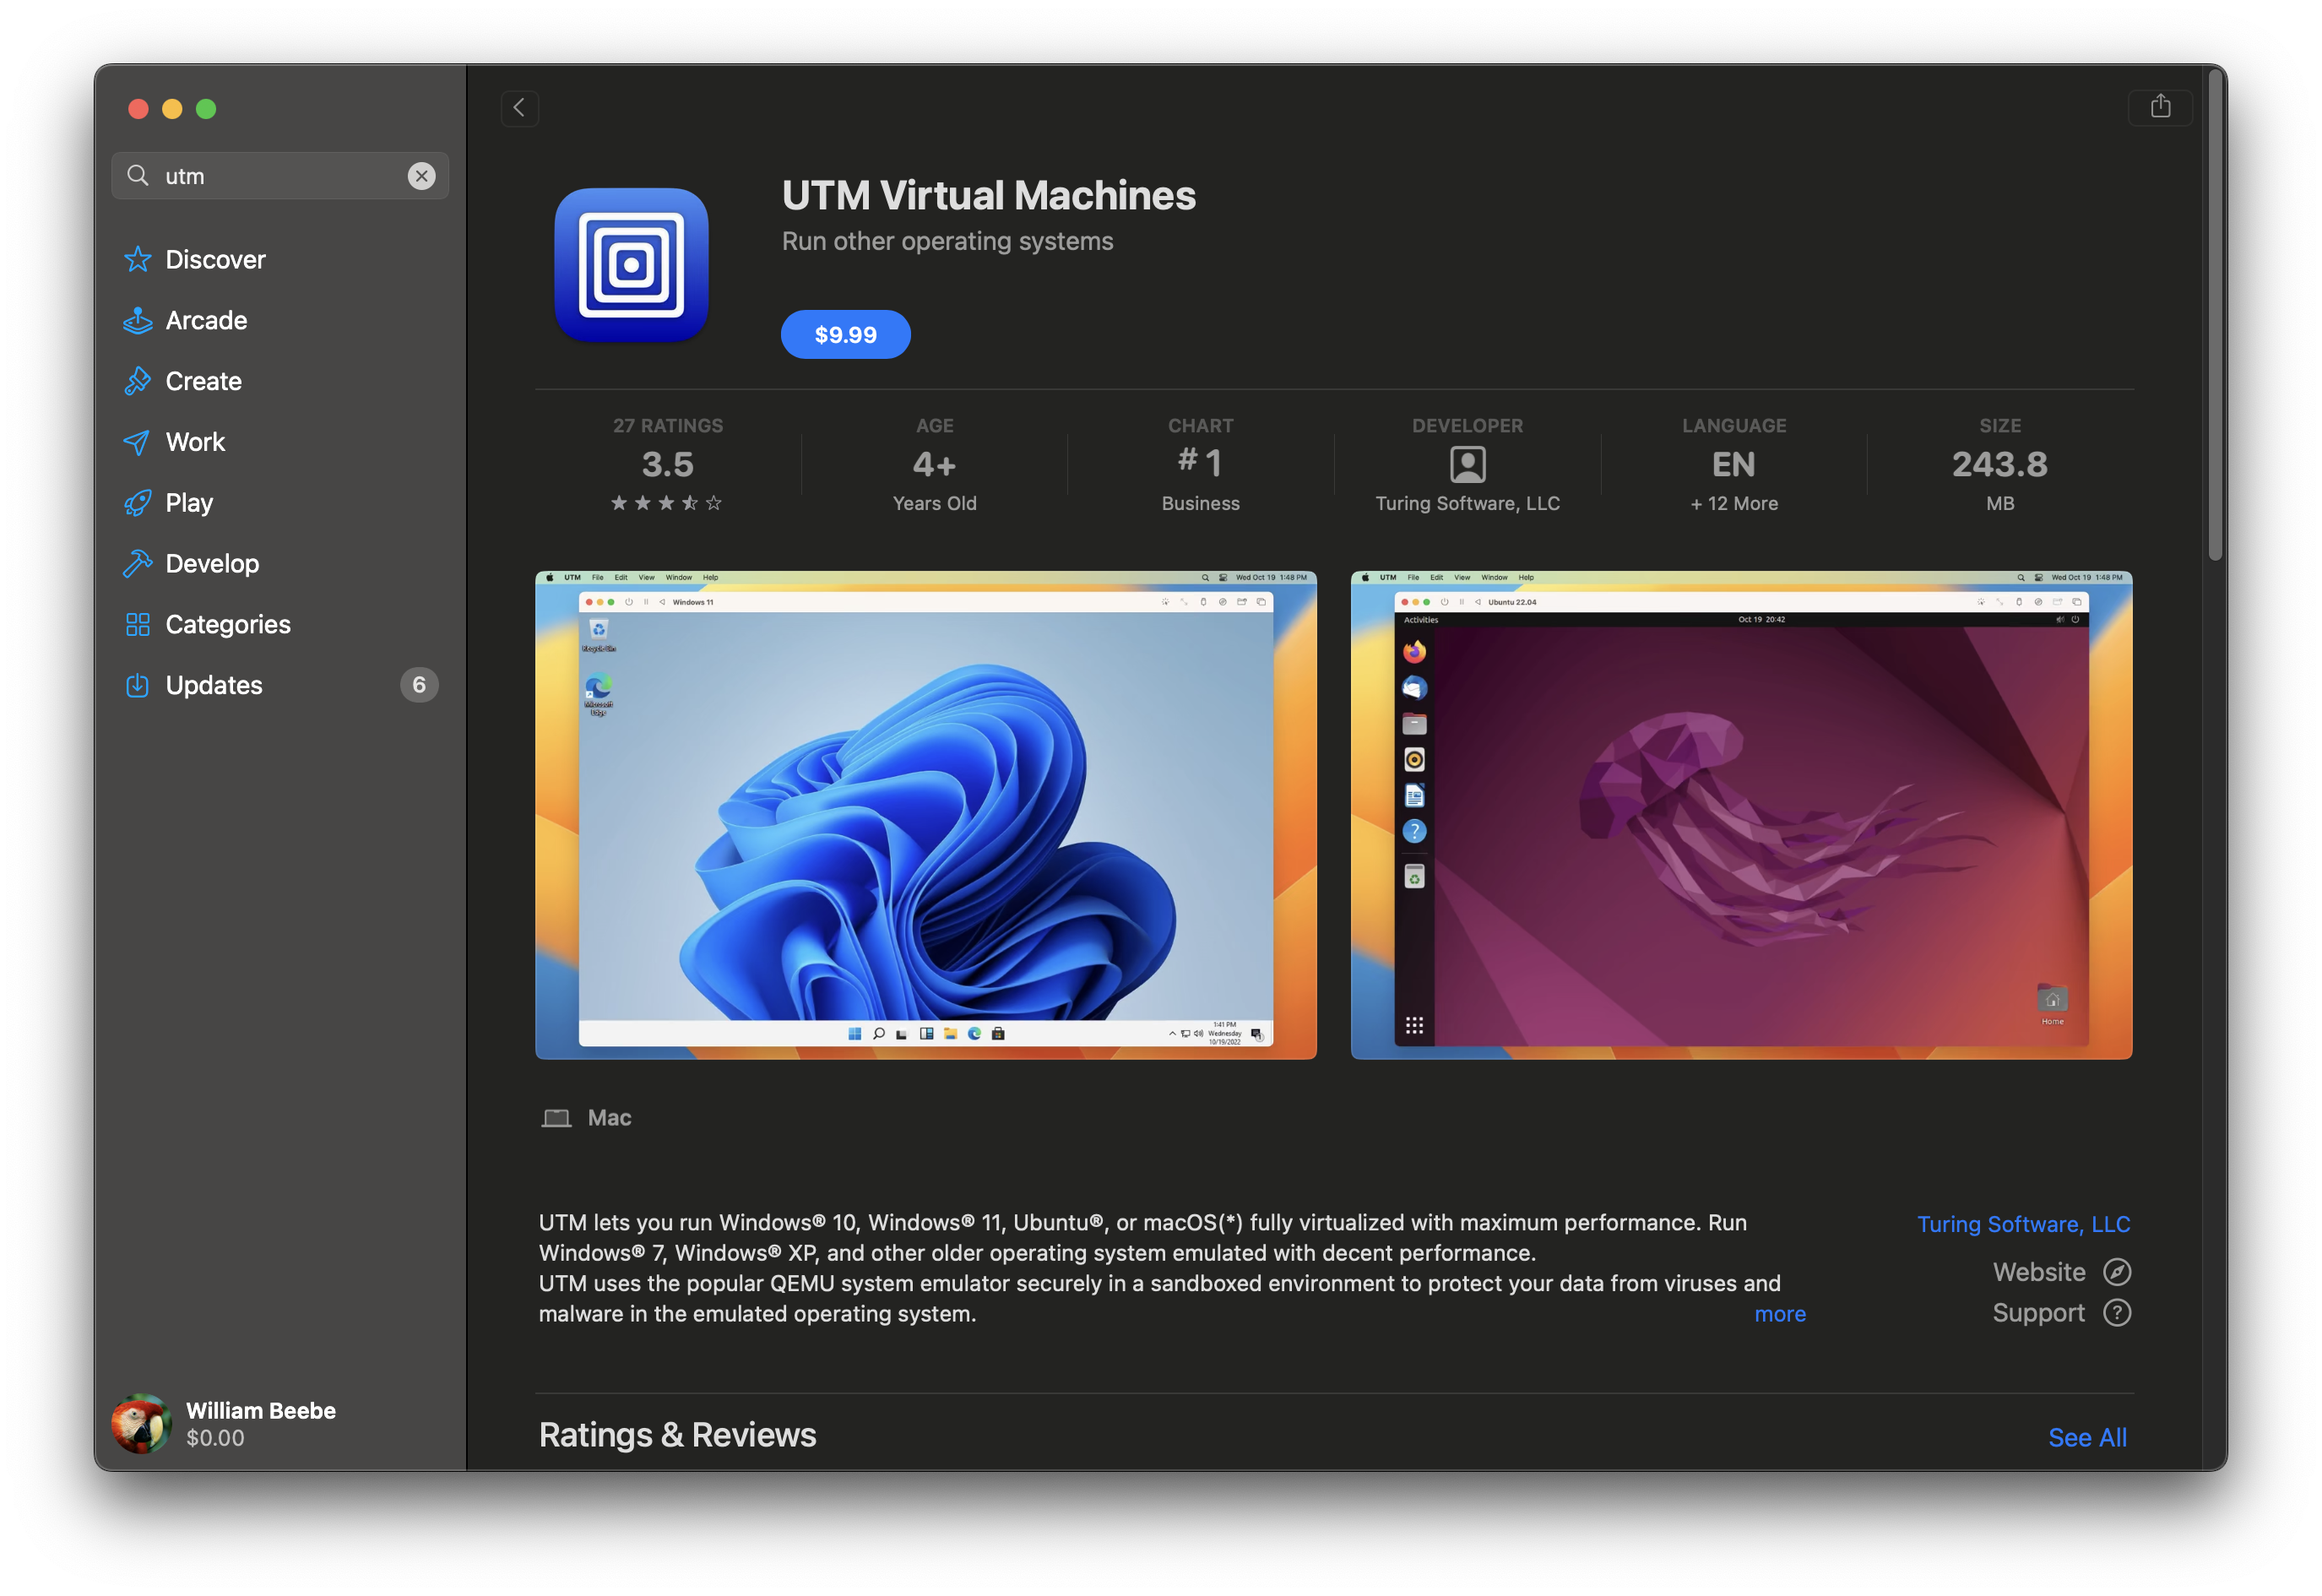See All ratings and reviews
Image resolution: width=2322 pixels, height=1596 pixels.
point(2087,1437)
